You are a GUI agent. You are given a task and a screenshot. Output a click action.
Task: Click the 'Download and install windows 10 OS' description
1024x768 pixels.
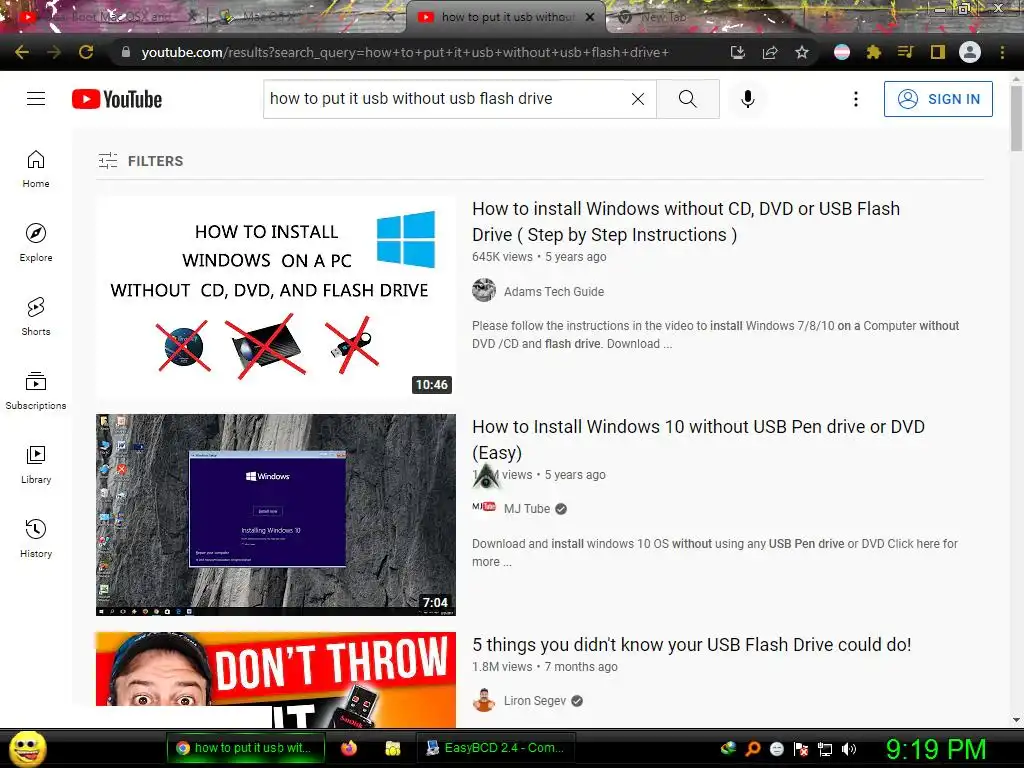pyautogui.click(x=715, y=552)
